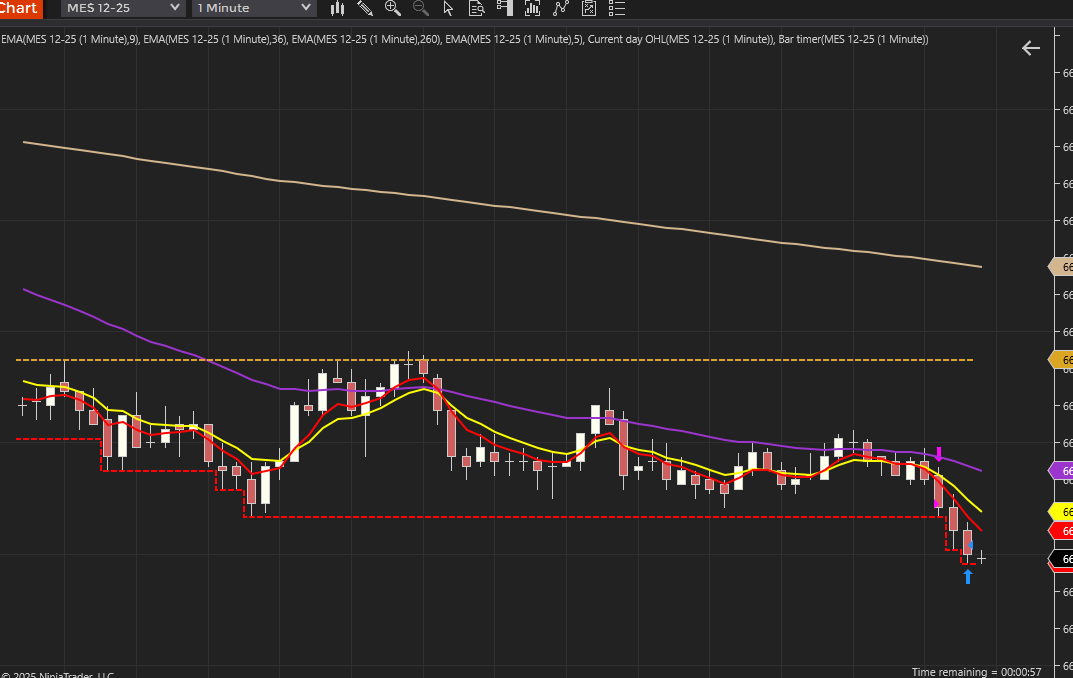This screenshot has height=678, width=1073.
Task: Click the zoom out magnifier
Action: (x=421, y=8)
